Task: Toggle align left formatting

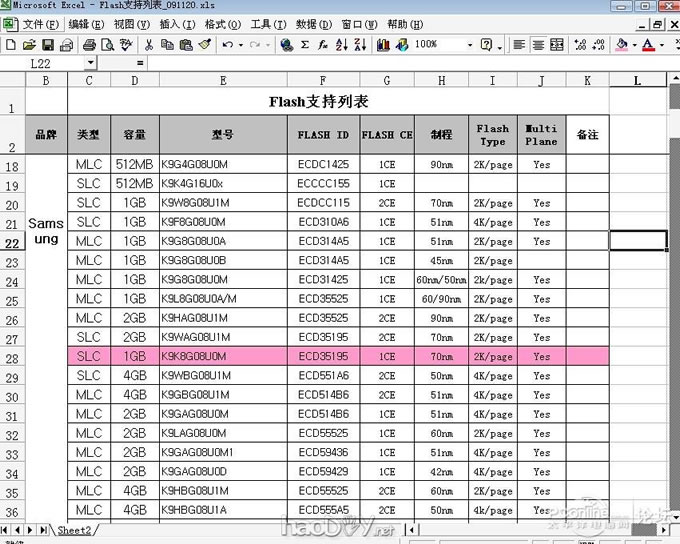Action: pyautogui.click(x=519, y=45)
